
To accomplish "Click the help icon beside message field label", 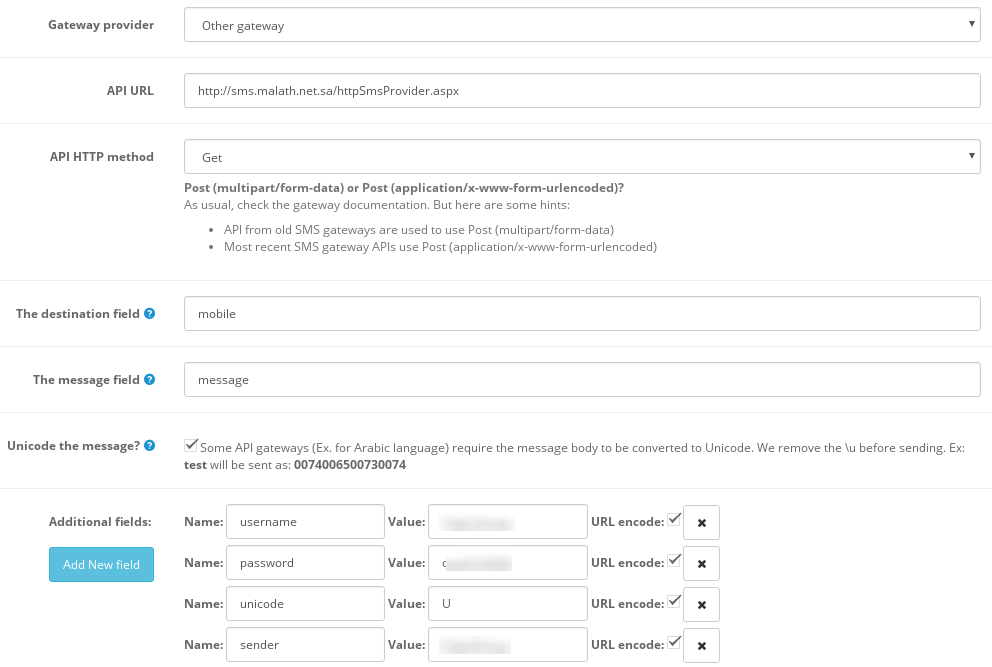I will point(149,380).
